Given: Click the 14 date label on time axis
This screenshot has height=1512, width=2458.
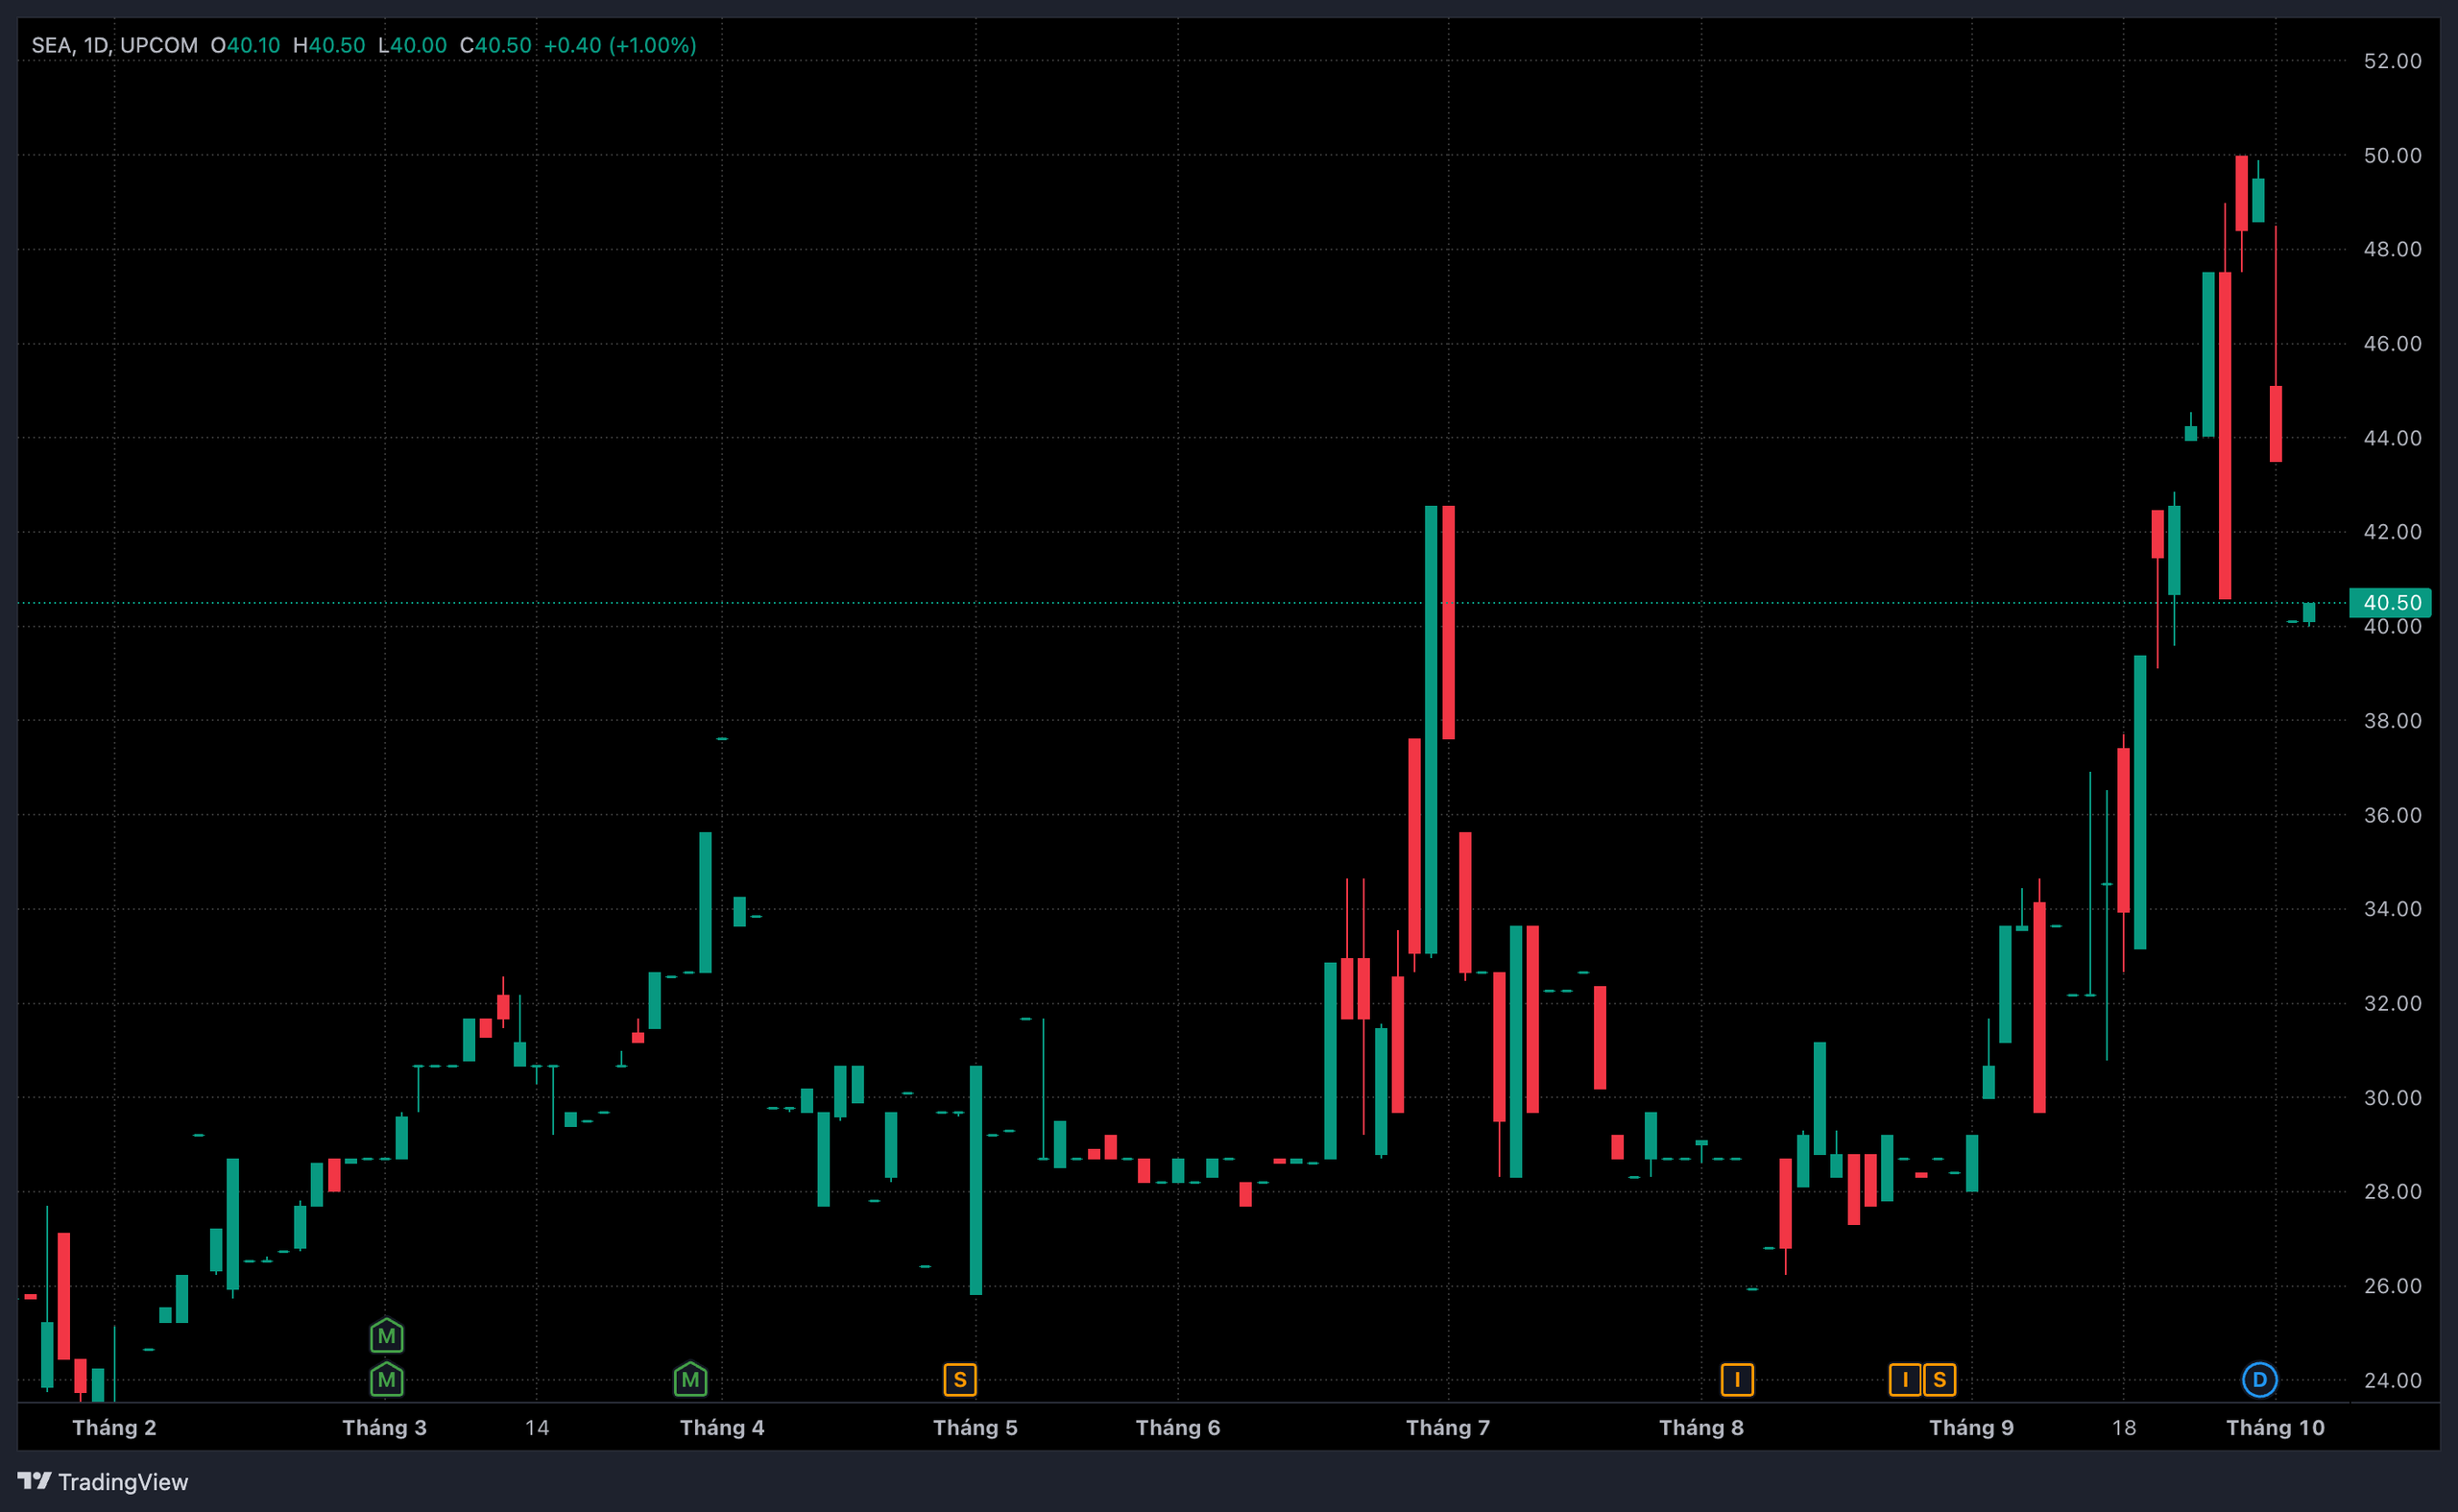Looking at the screenshot, I should pos(537,1427).
